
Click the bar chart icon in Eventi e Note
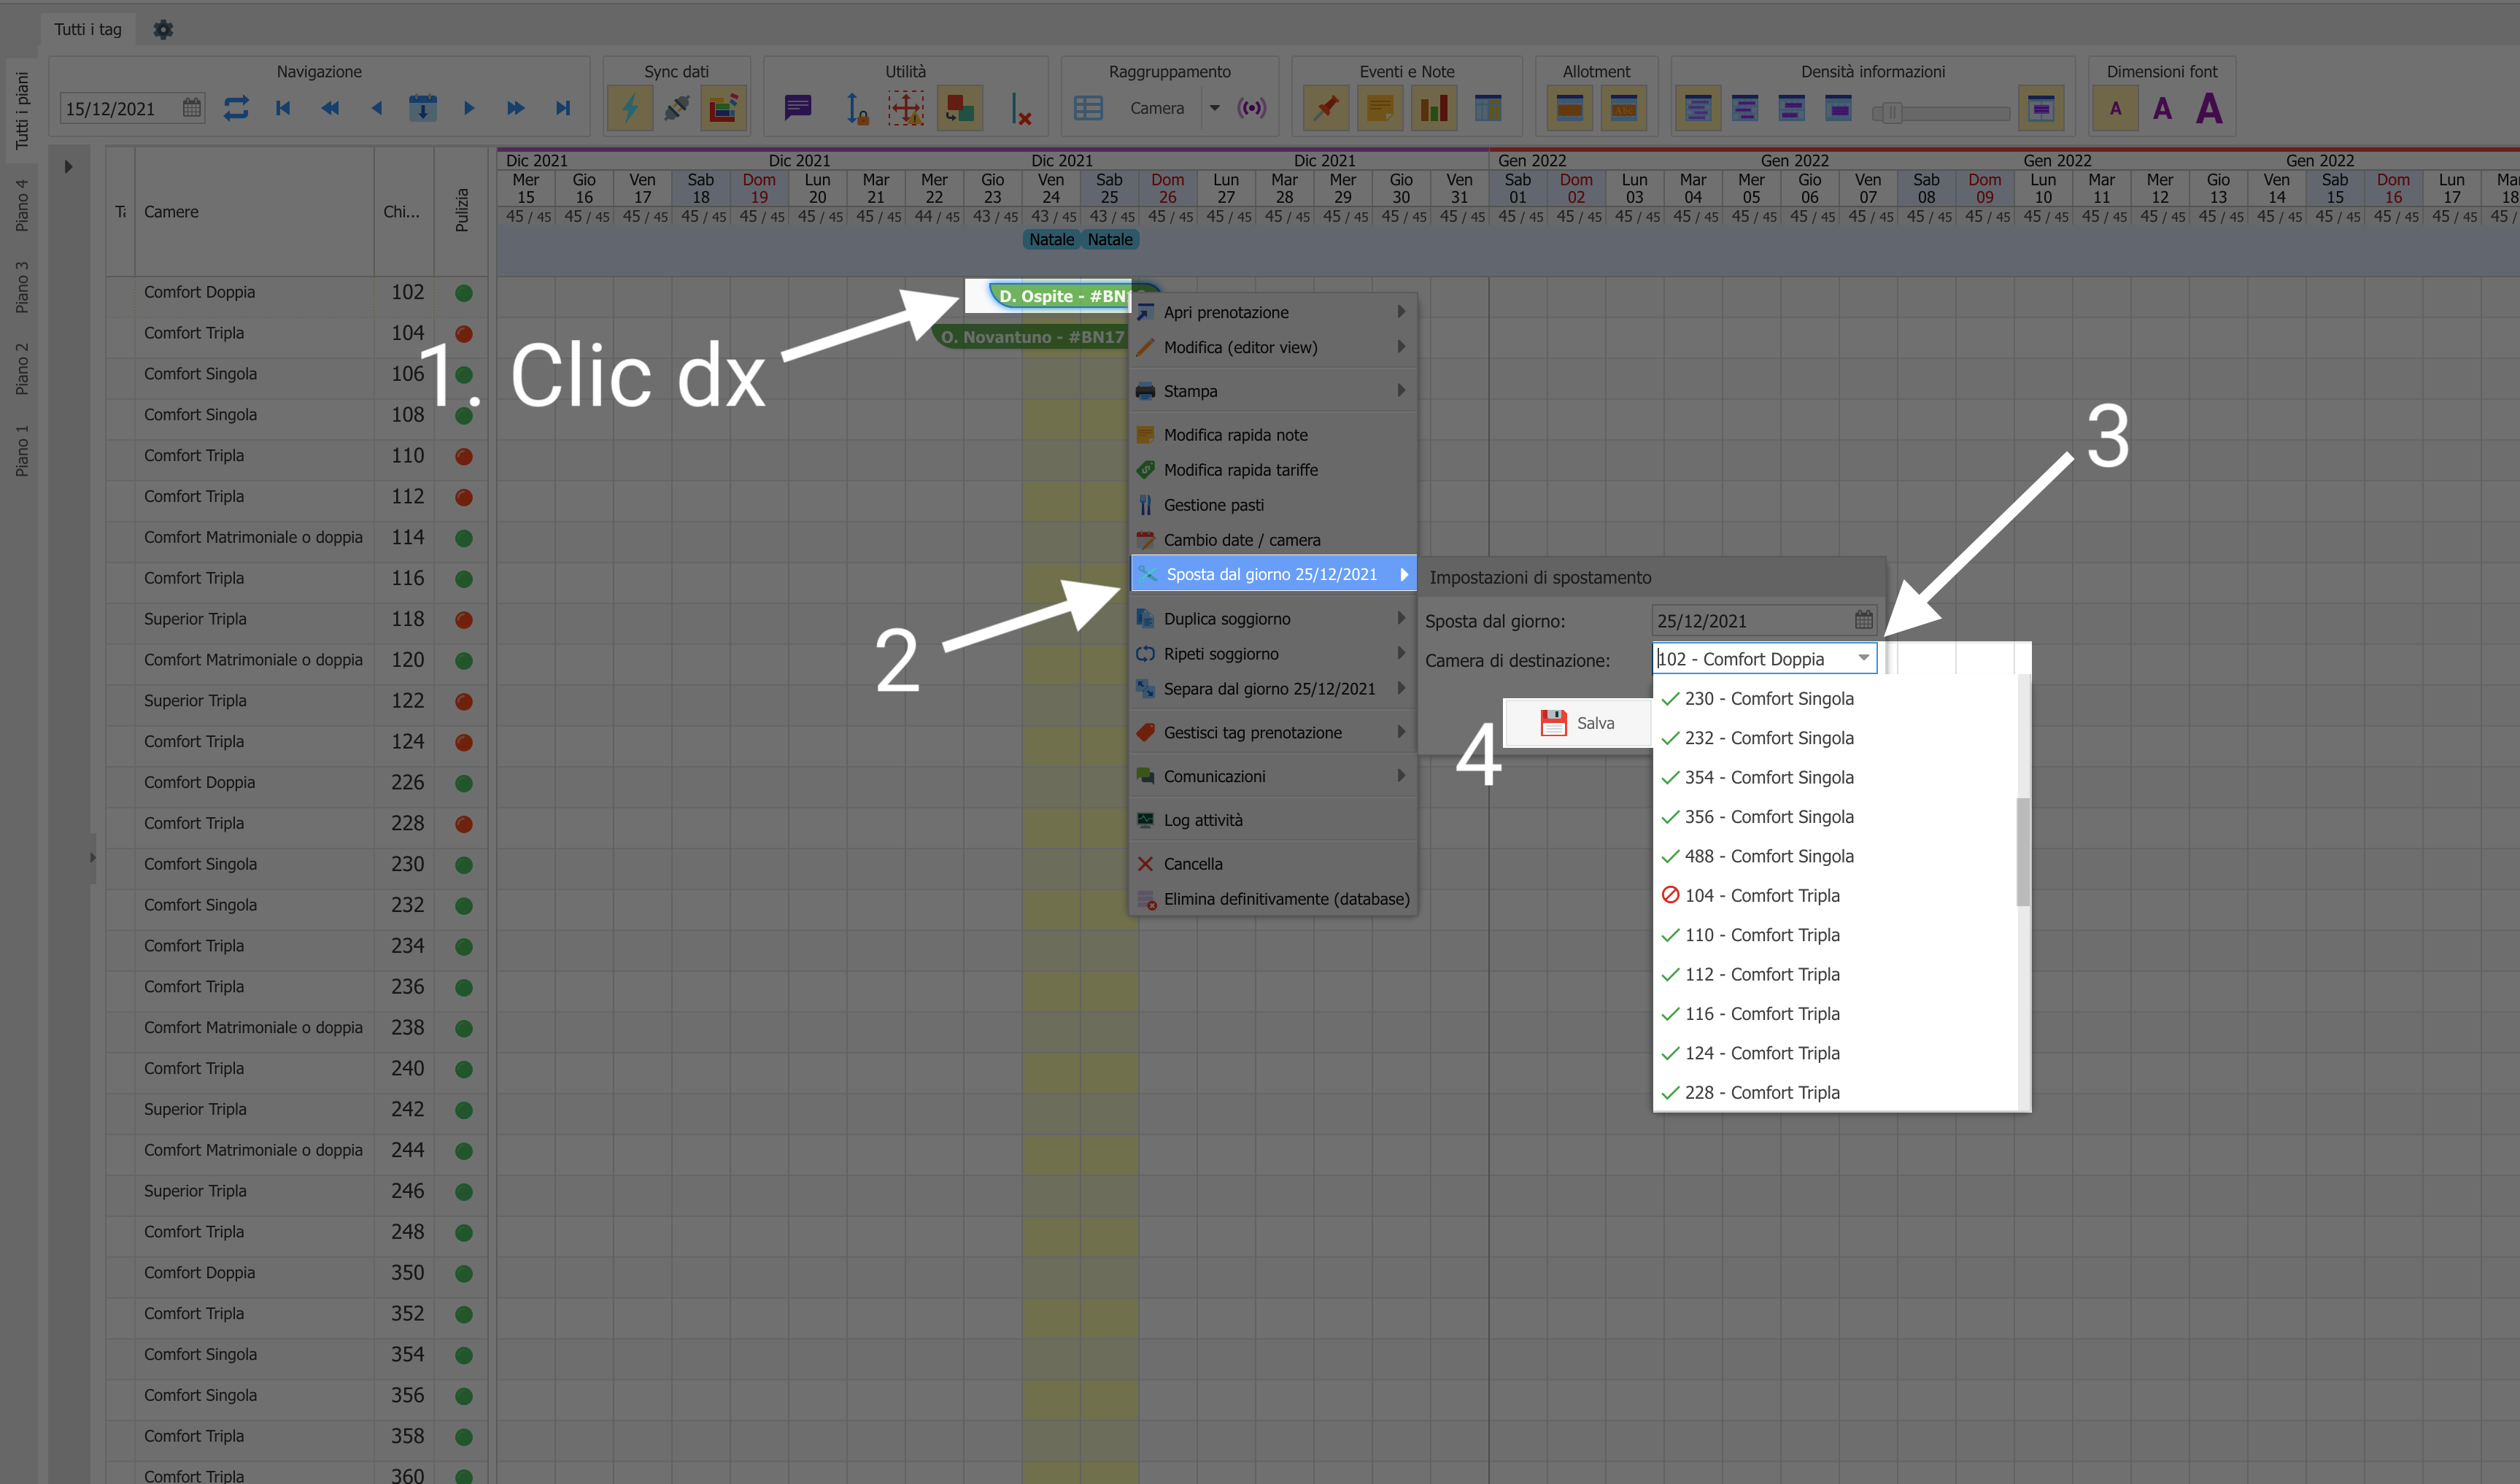pos(1434,108)
